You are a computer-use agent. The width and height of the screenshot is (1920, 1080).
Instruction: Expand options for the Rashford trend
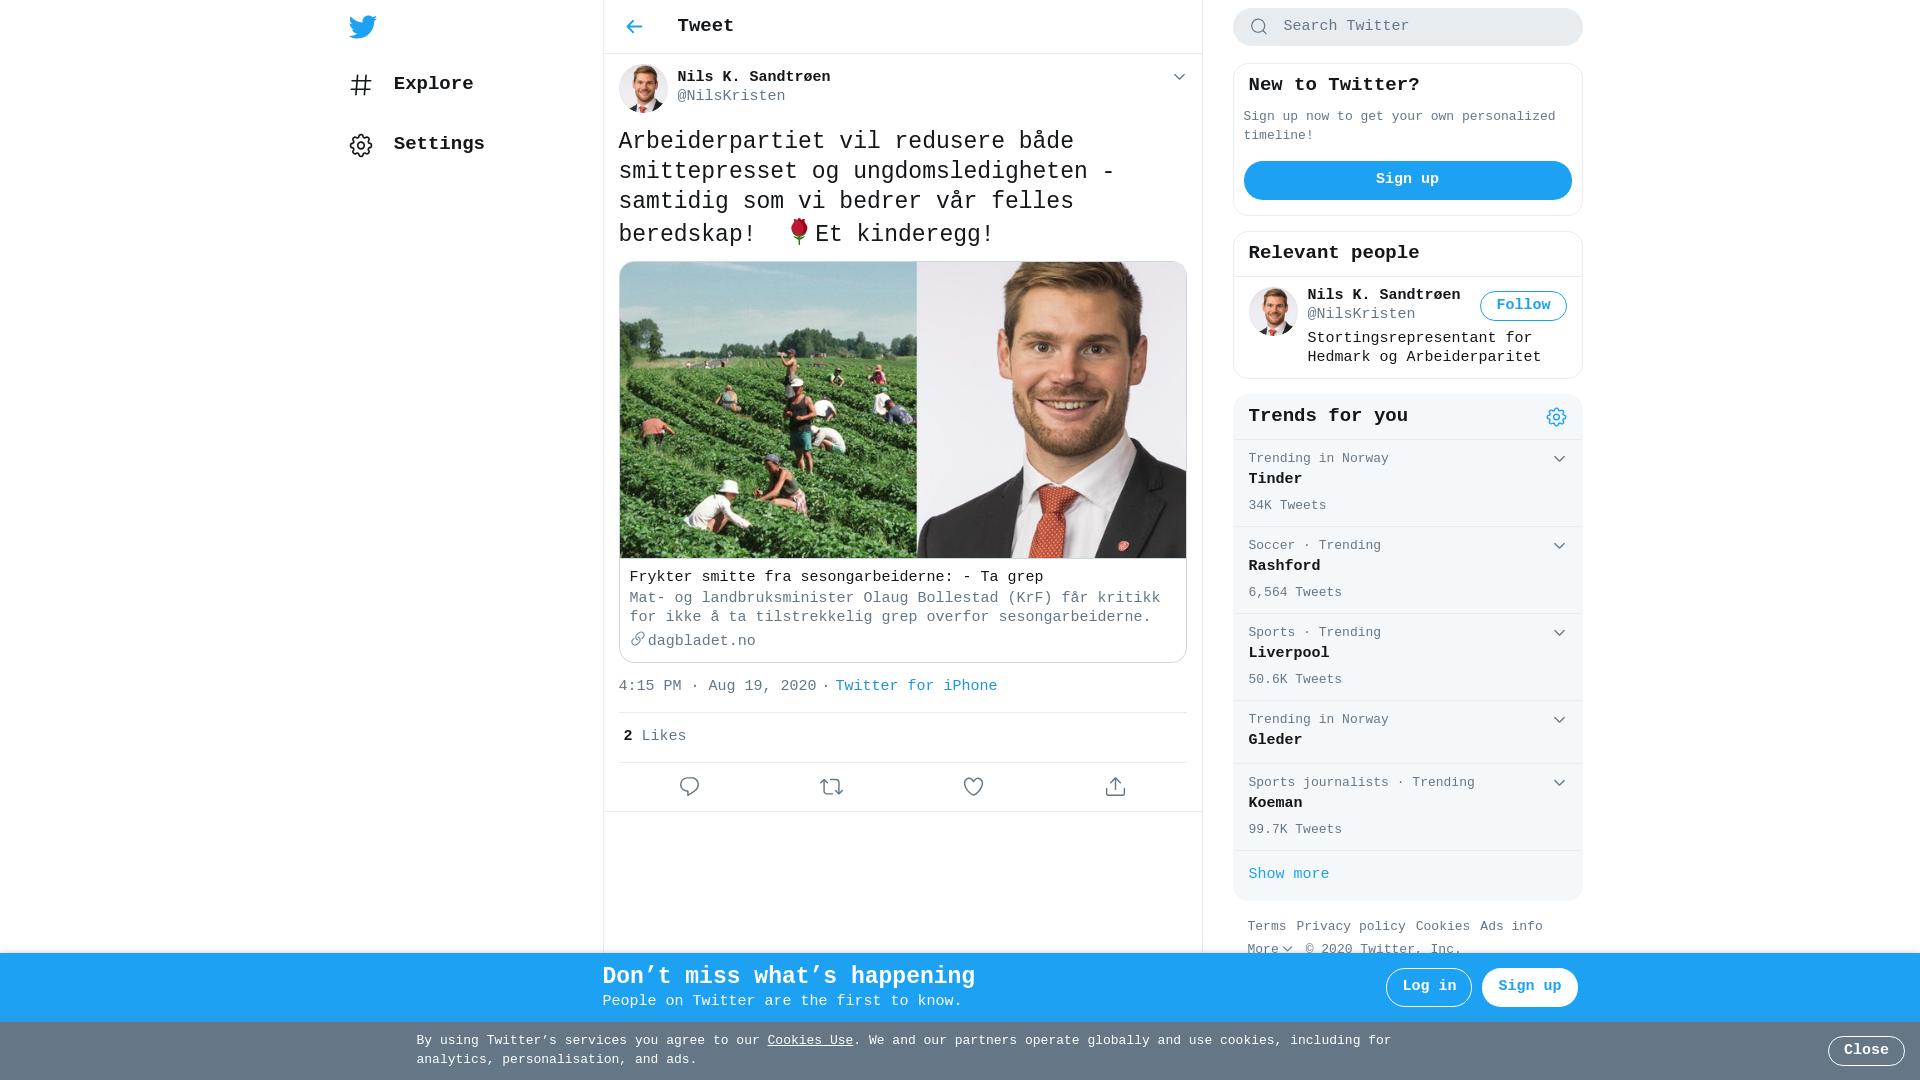(1559, 546)
